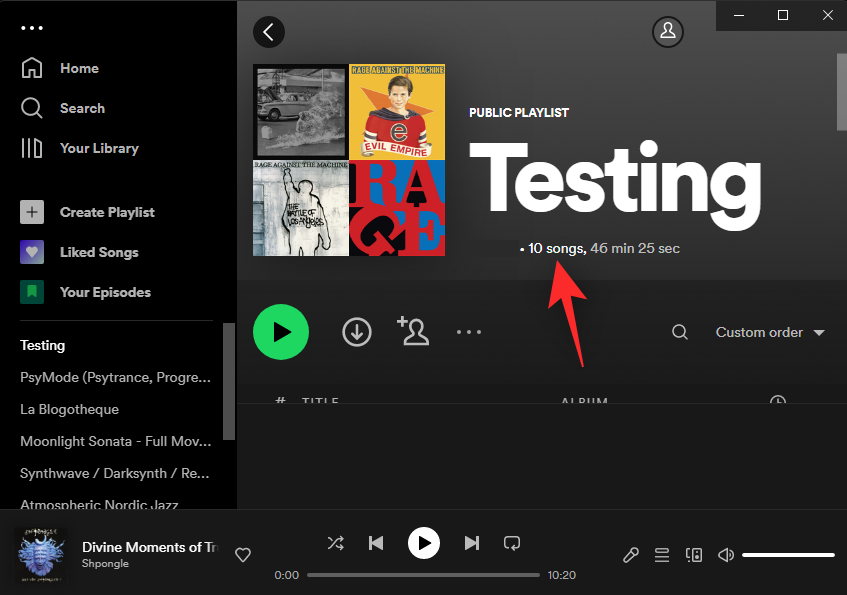This screenshot has height=595, width=847.
Task: Click the Shpongle album art thumbnail
Action: 41,555
